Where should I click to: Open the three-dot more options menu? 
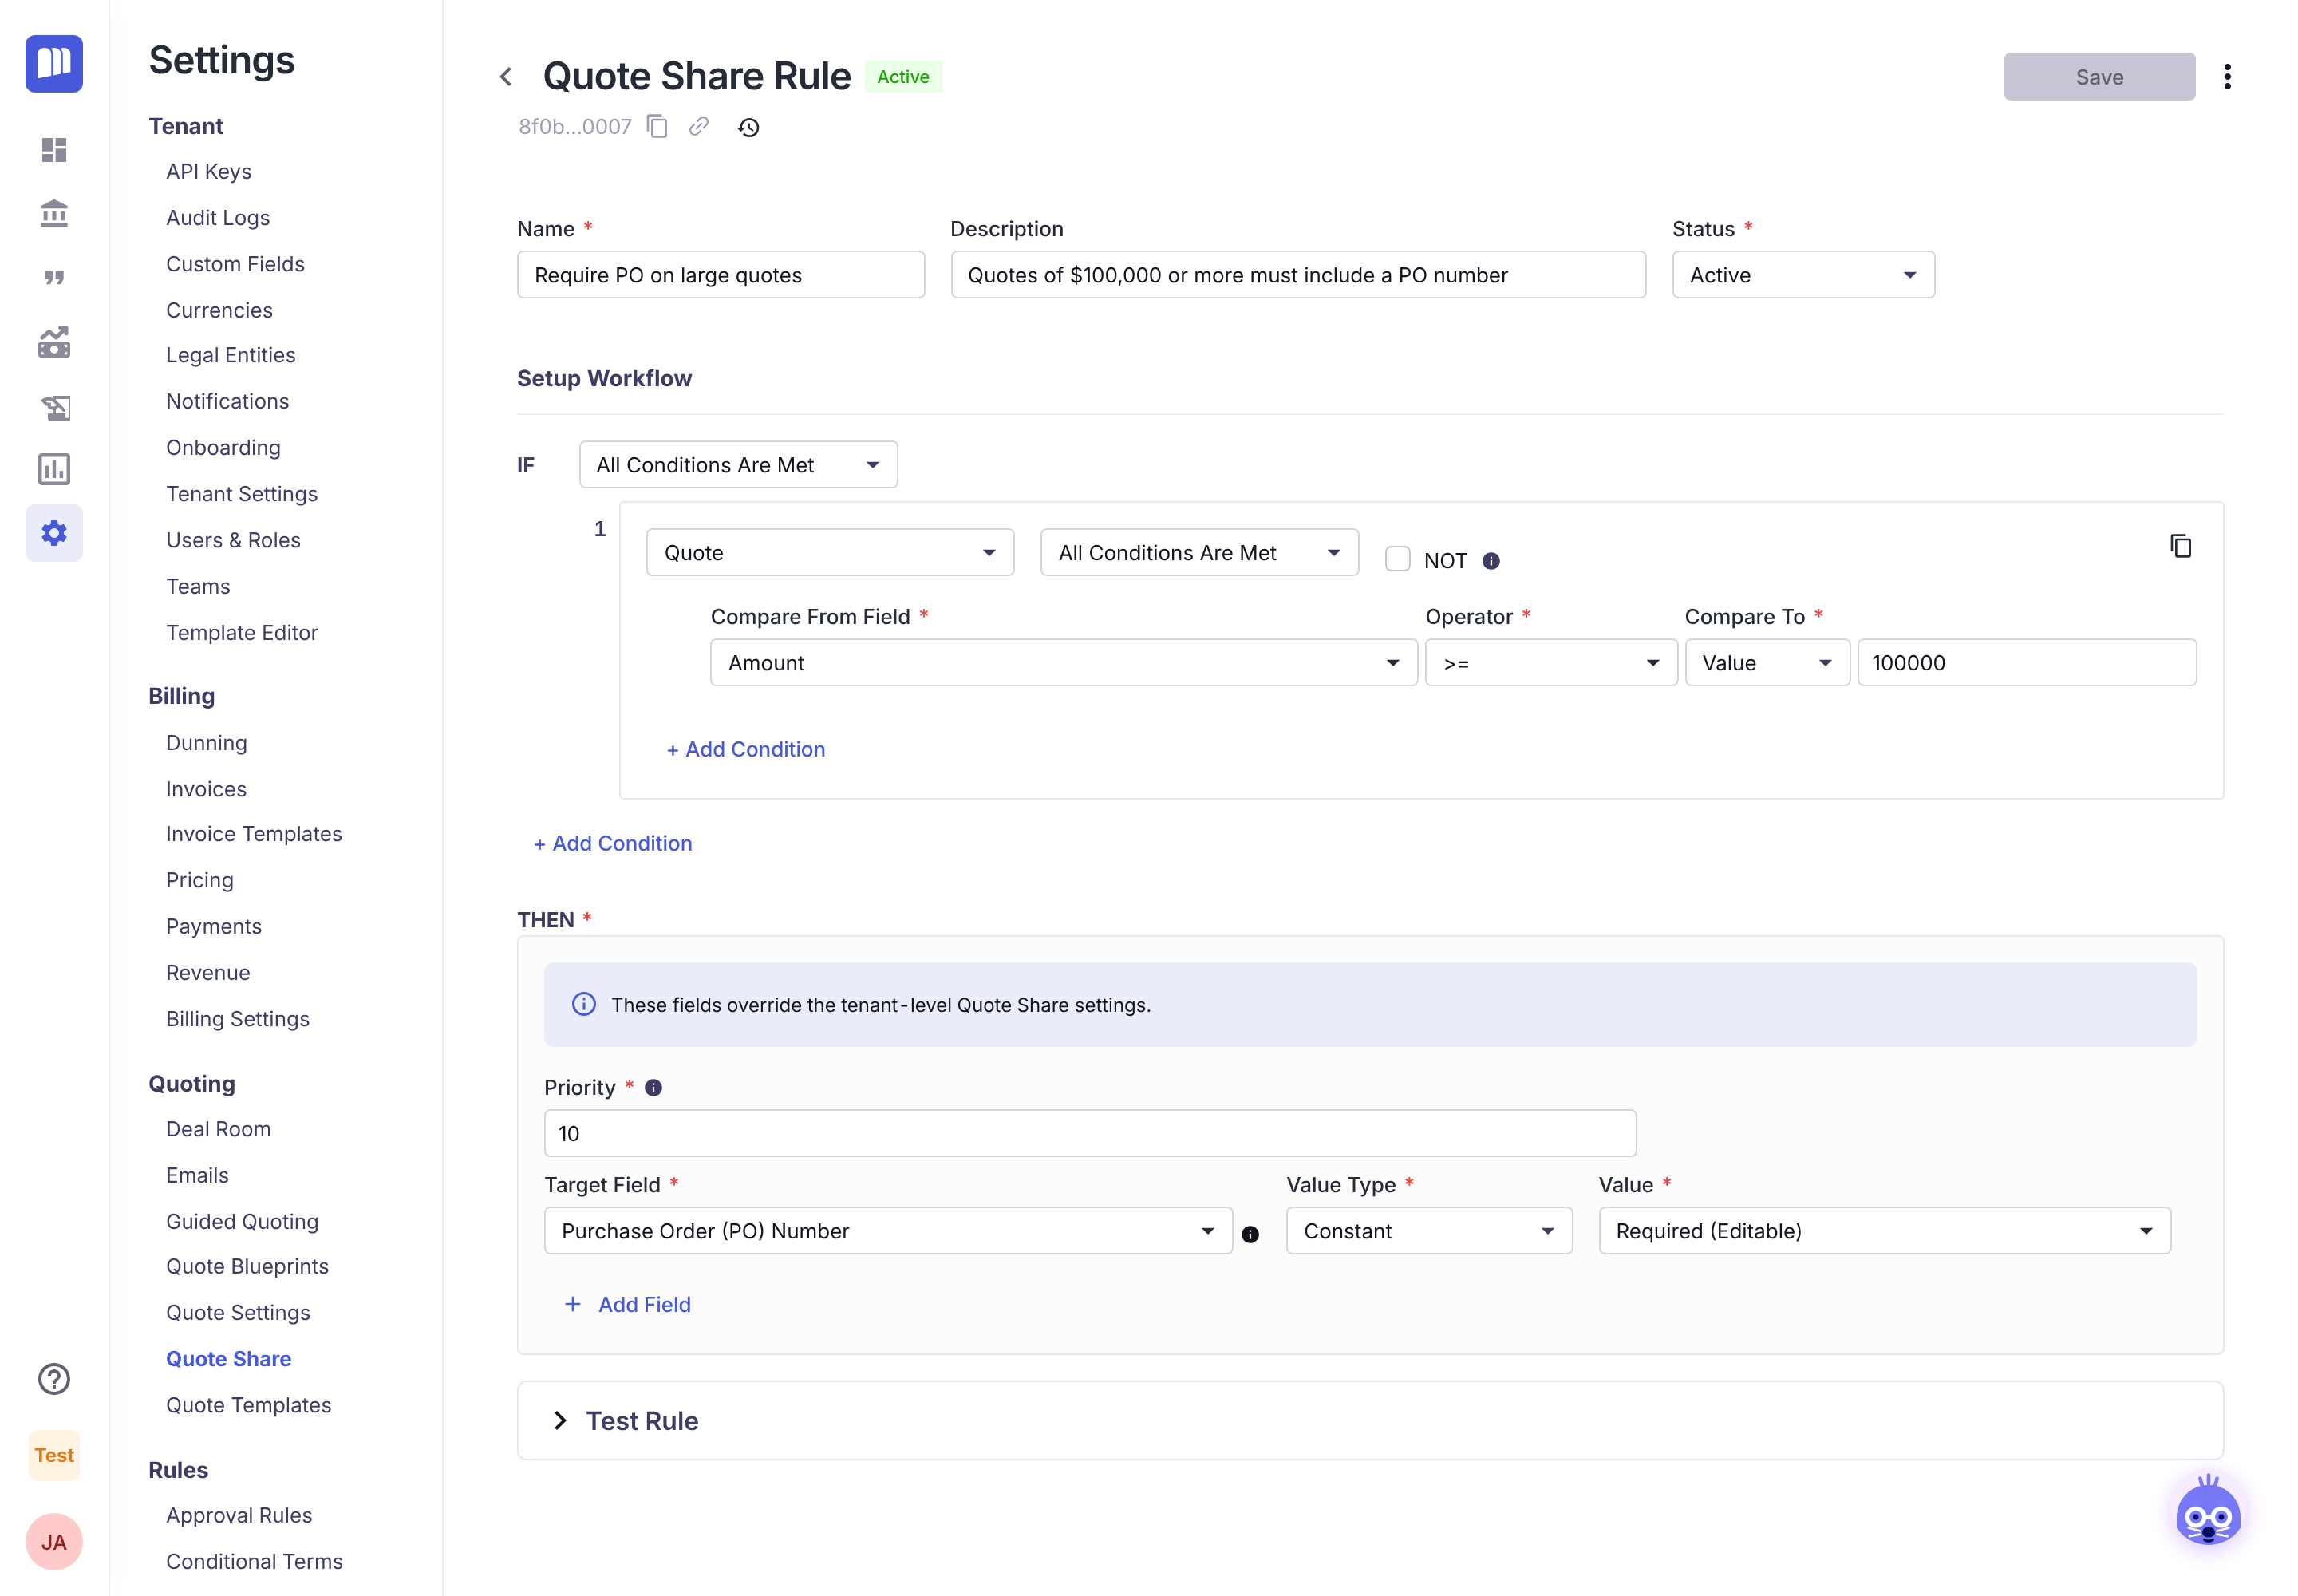click(2227, 77)
